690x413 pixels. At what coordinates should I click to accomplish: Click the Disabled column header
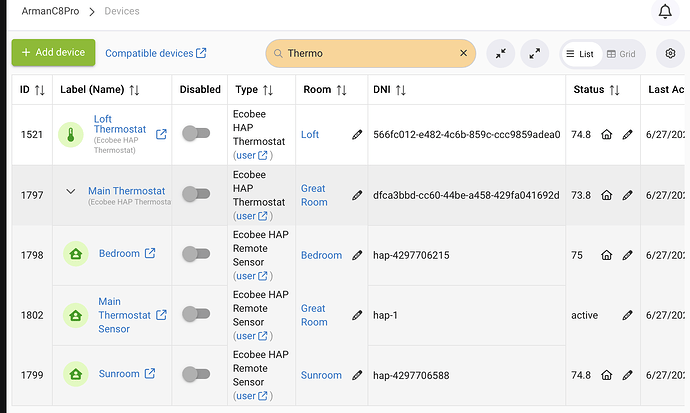click(200, 90)
